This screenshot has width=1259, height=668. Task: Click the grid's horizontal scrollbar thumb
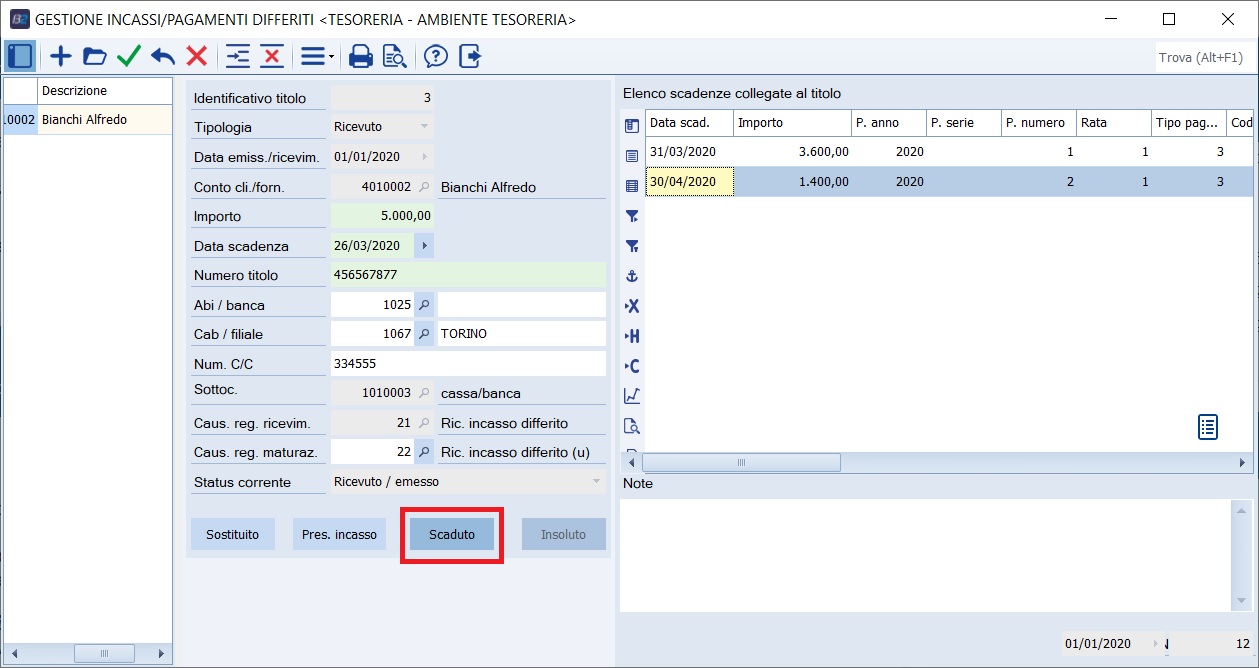(x=741, y=463)
